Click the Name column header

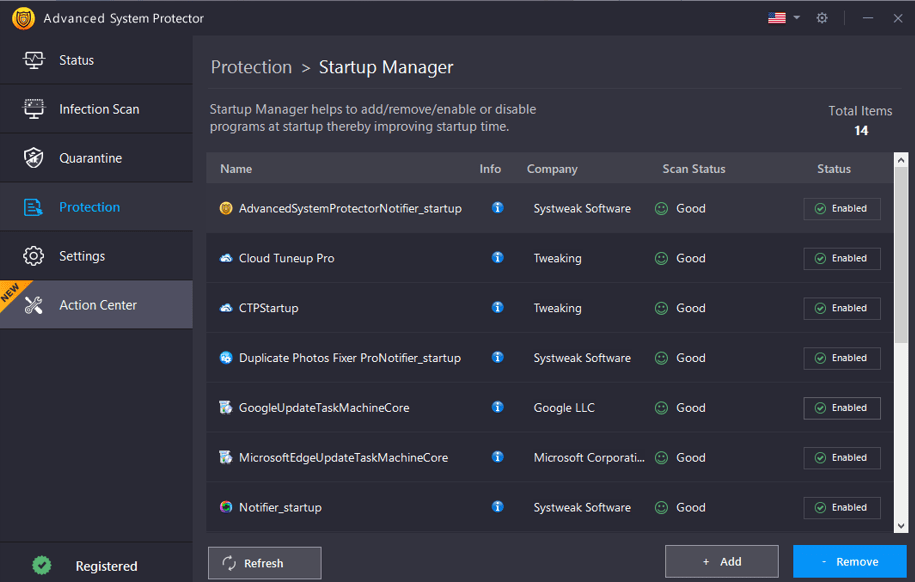236,169
